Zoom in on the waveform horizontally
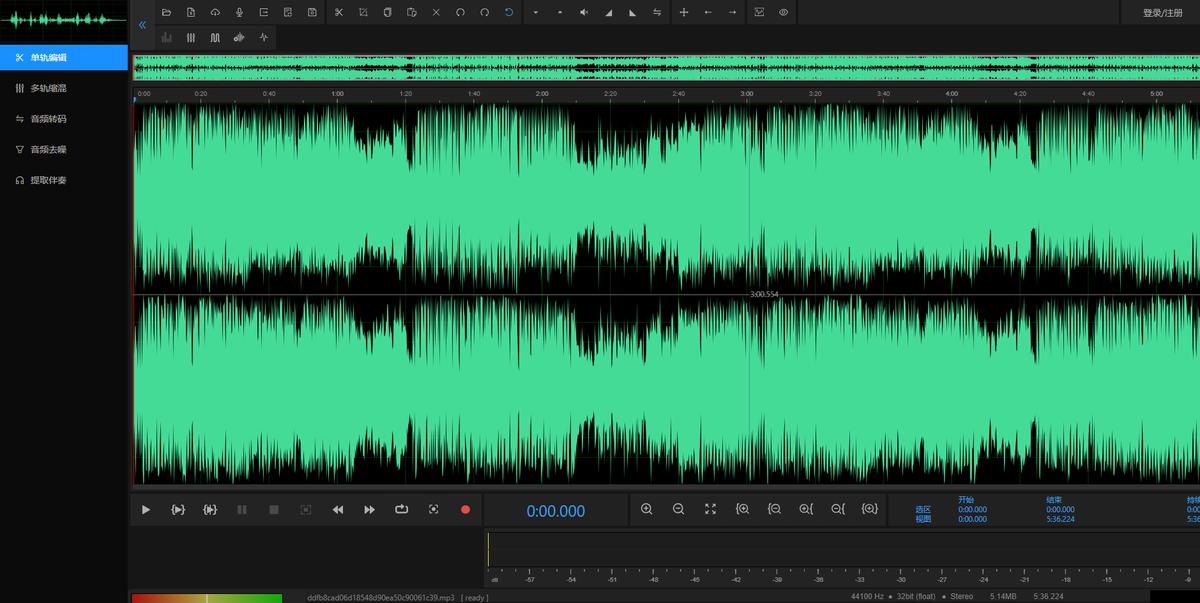 click(x=646, y=509)
